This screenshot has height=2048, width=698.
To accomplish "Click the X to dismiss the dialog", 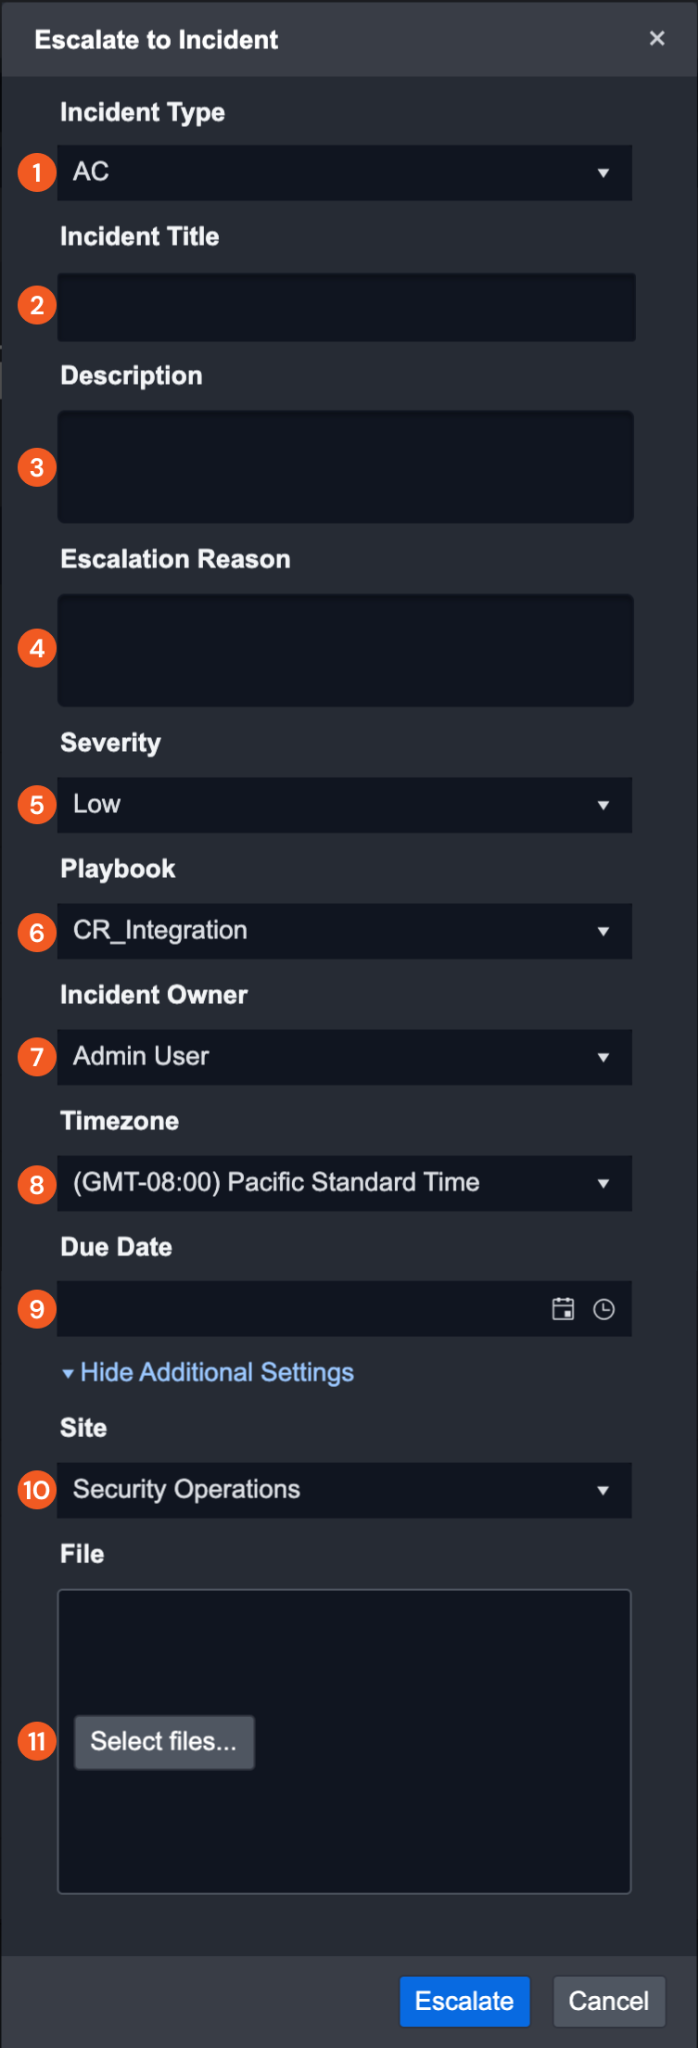I will 657,38.
